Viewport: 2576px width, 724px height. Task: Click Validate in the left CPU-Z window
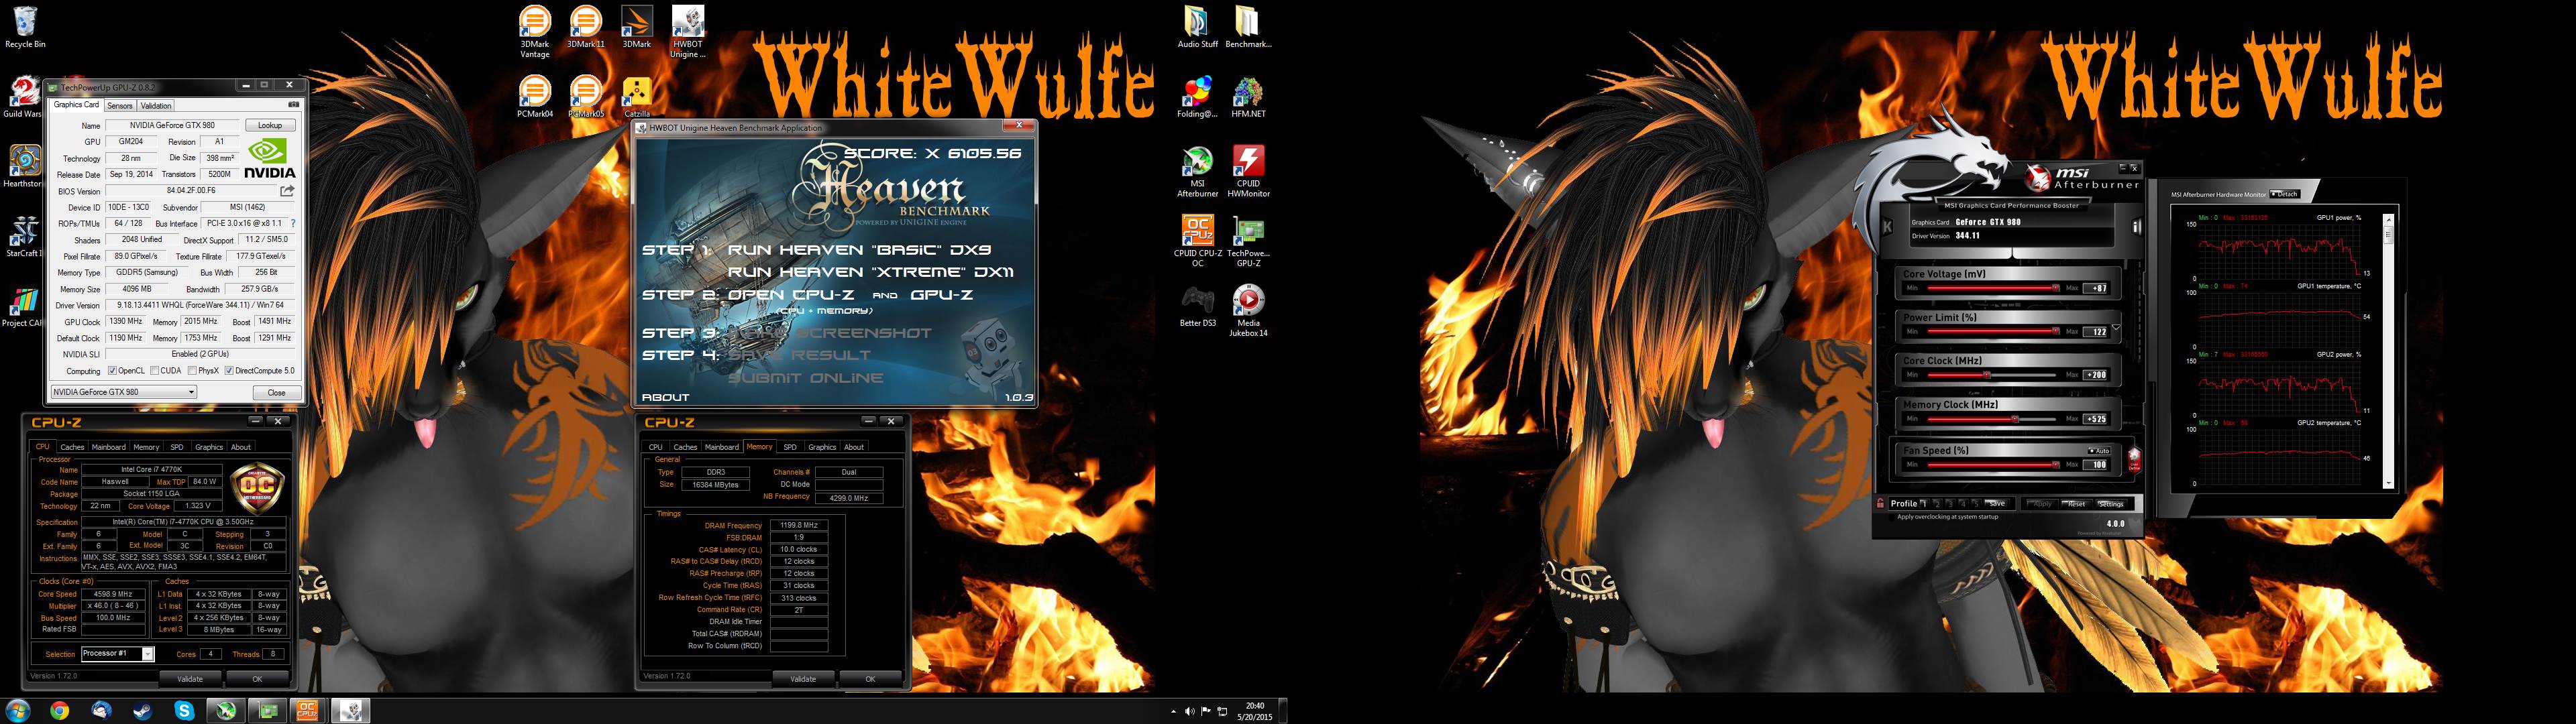(x=190, y=679)
